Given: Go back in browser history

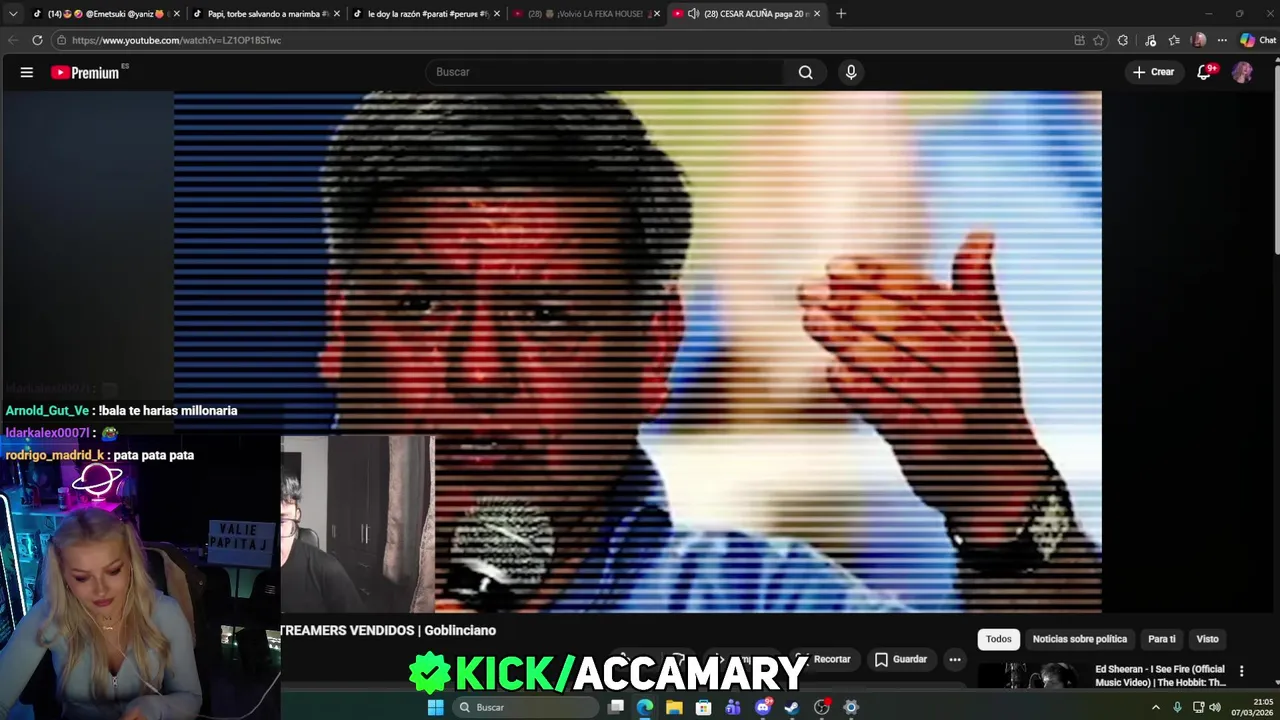Looking at the screenshot, I should (x=13, y=40).
